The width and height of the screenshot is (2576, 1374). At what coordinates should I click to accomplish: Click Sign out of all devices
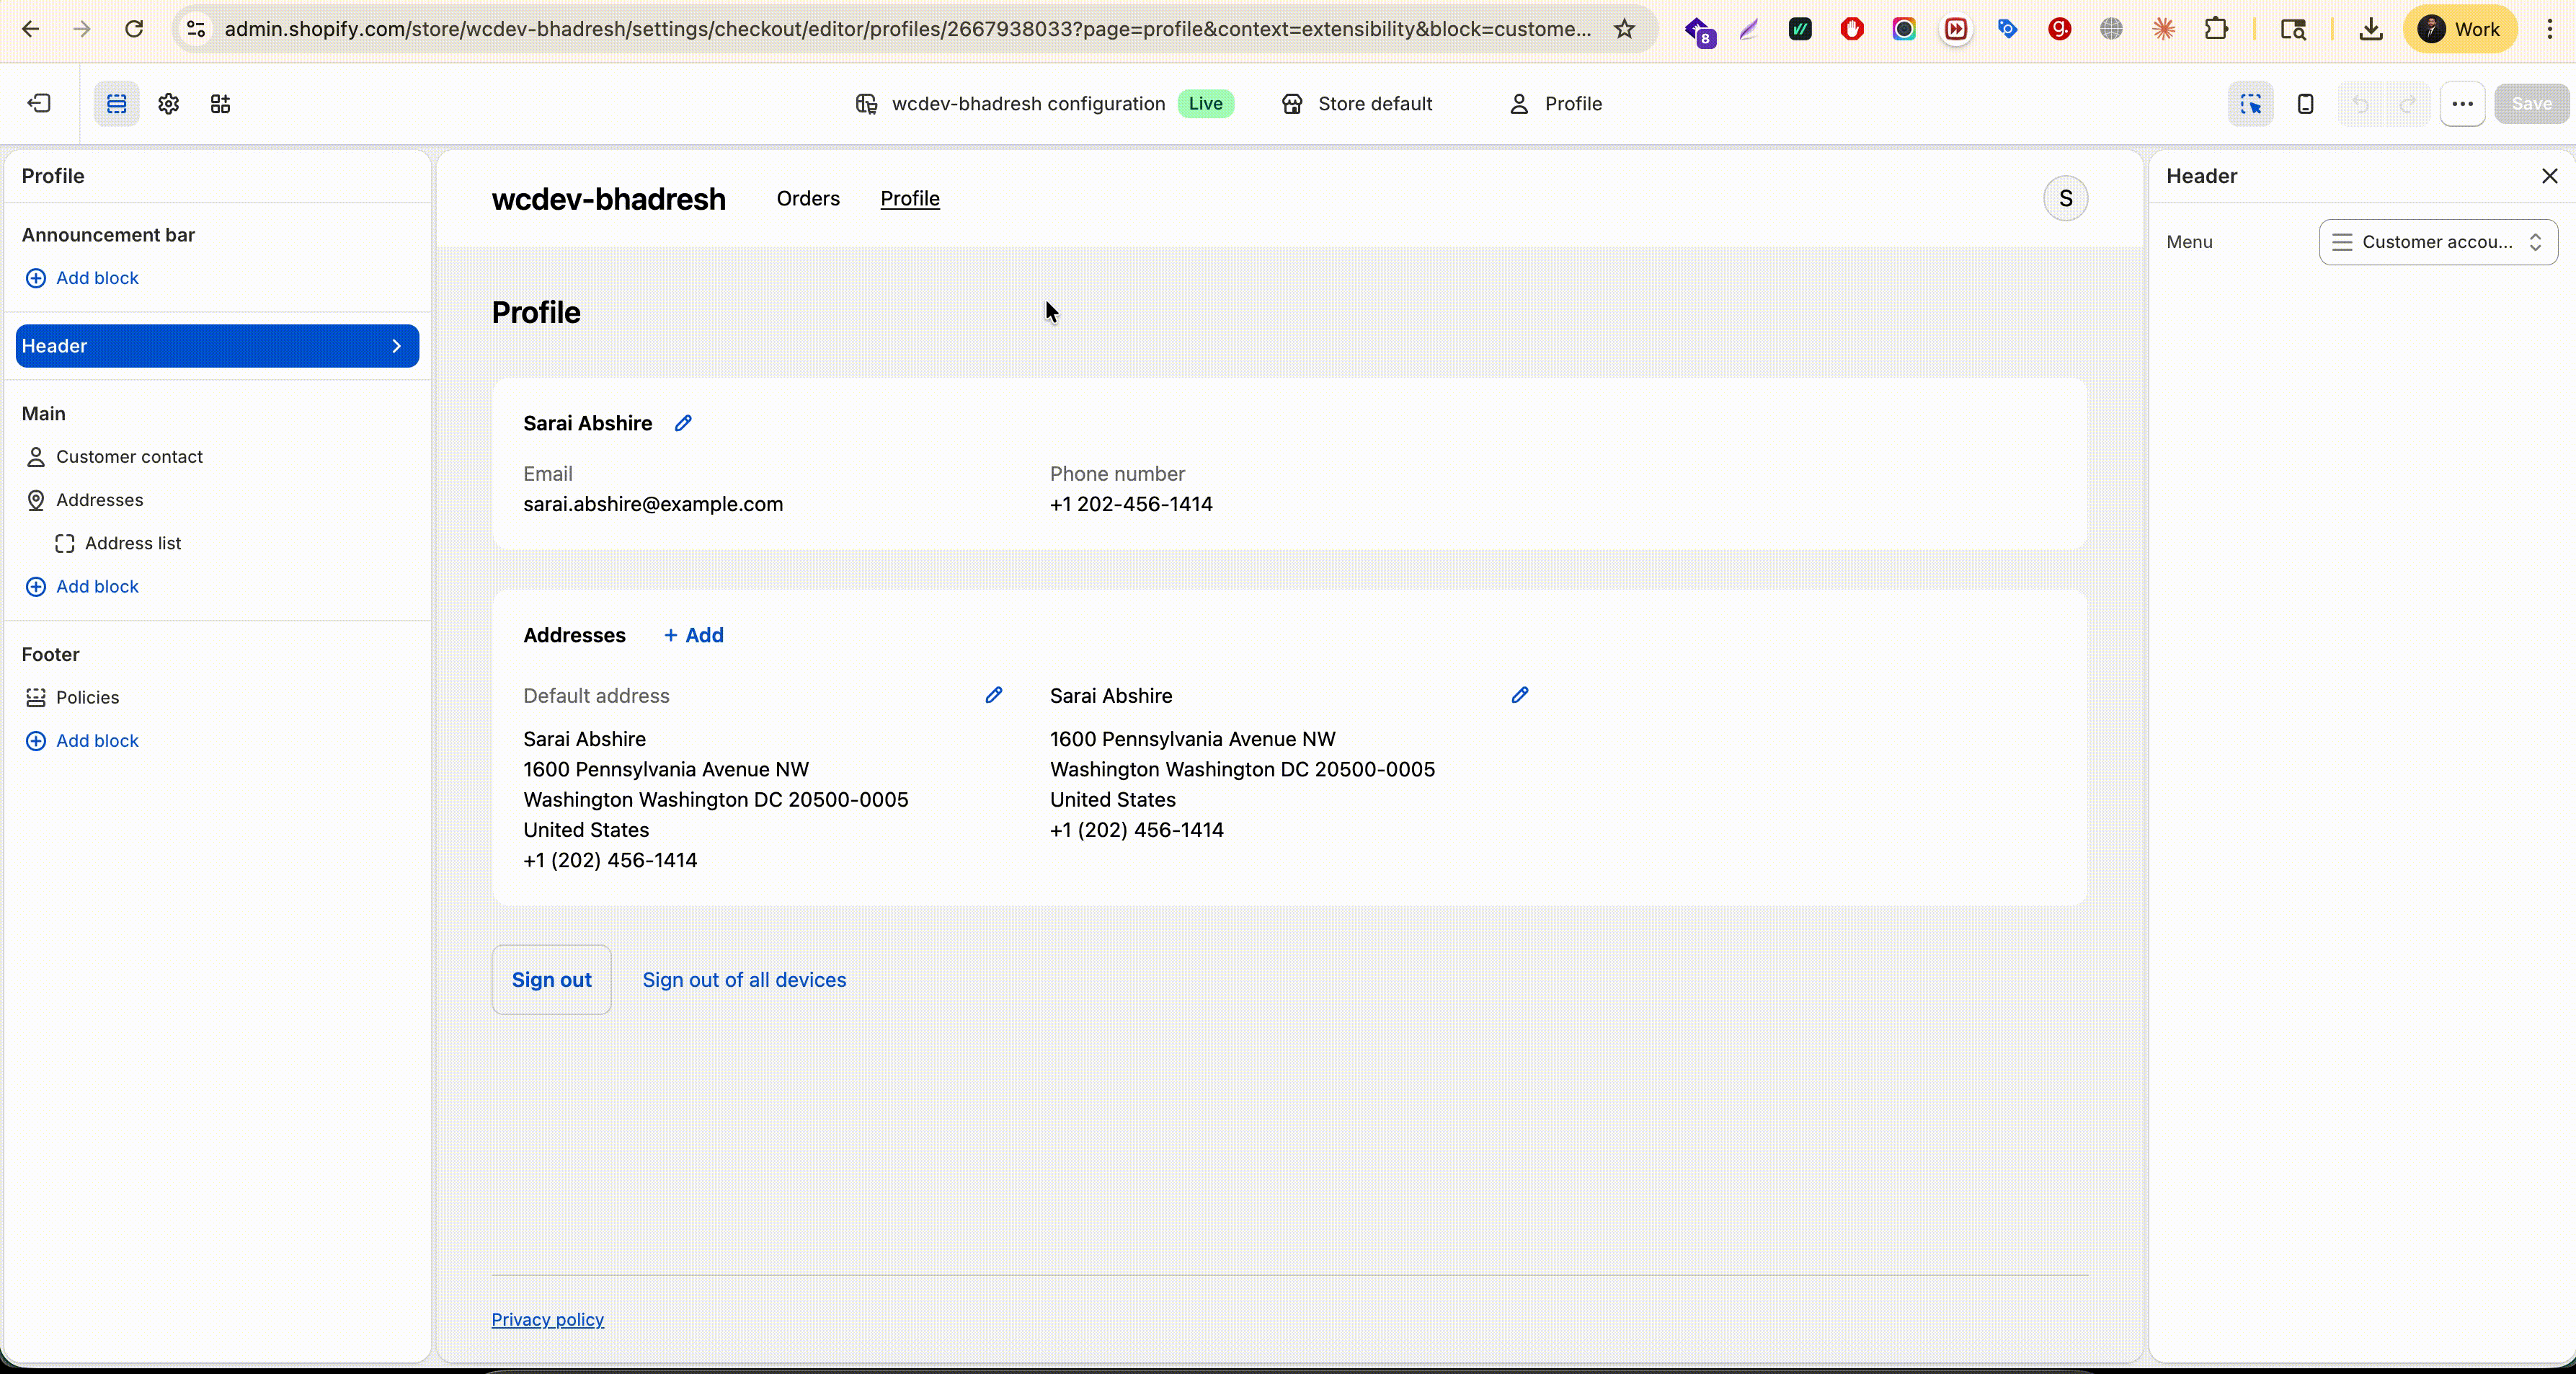coord(744,980)
